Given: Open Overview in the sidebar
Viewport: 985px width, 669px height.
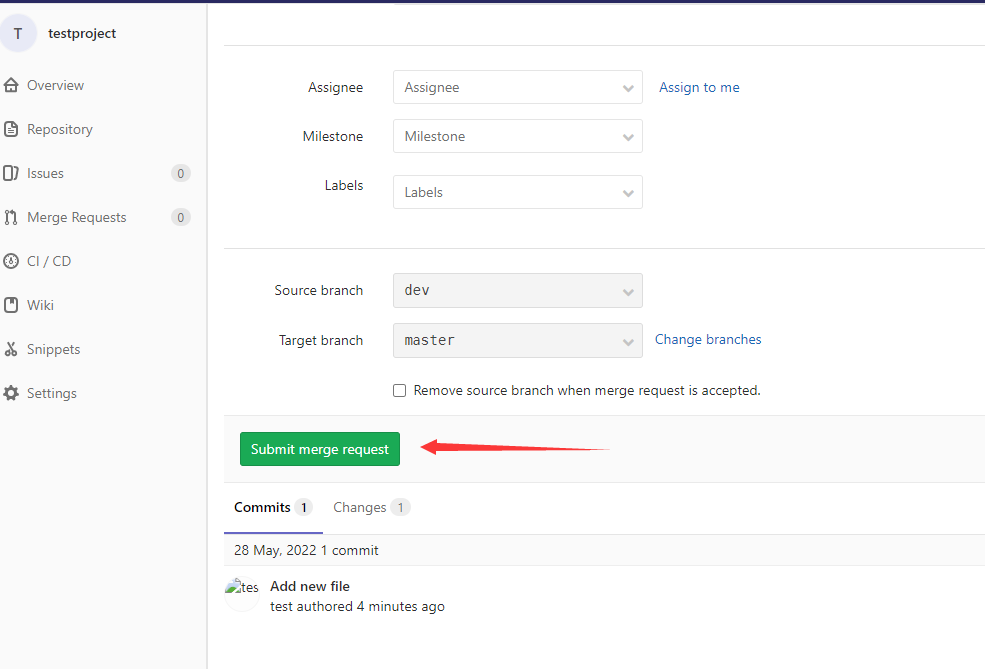Looking at the screenshot, I should click(55, 85).
